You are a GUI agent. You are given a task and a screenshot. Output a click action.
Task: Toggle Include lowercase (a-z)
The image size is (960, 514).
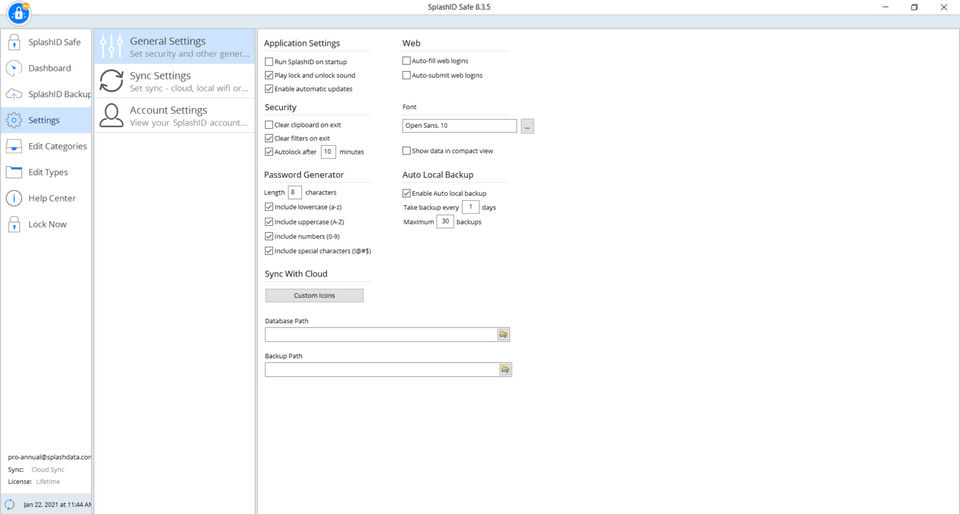(269, 207)
